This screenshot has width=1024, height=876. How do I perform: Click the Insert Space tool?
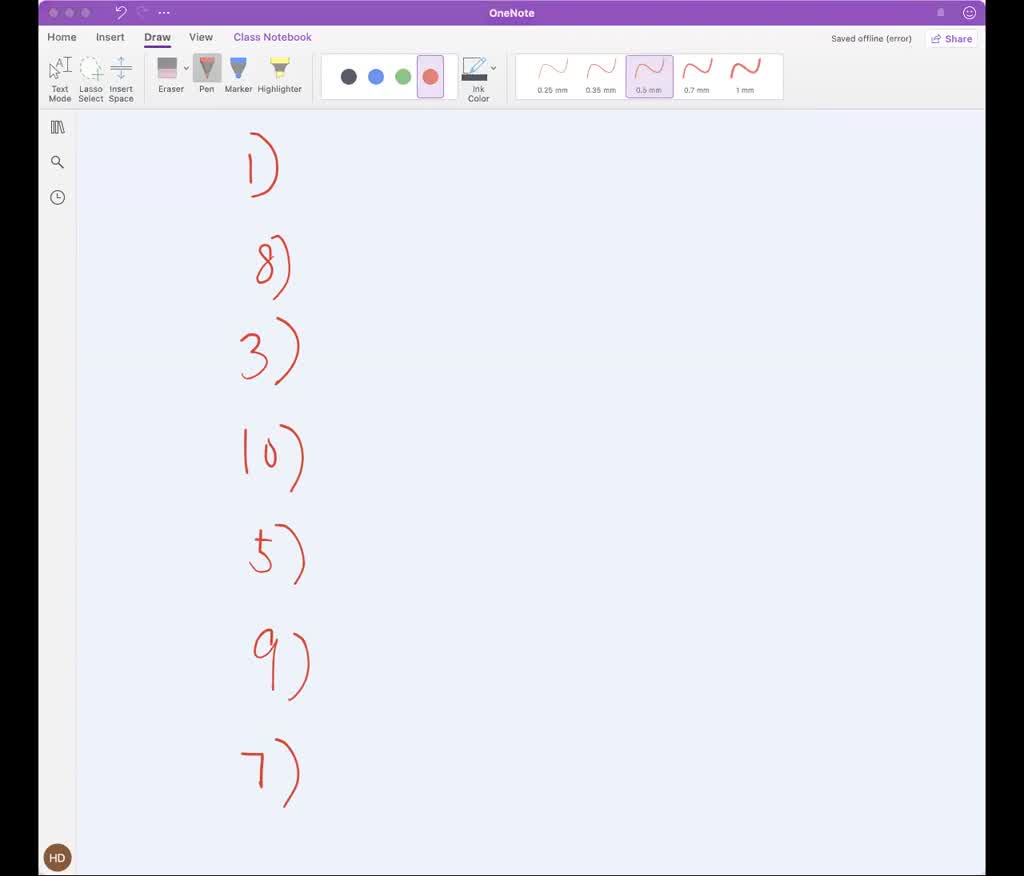[x=121, y=78]
